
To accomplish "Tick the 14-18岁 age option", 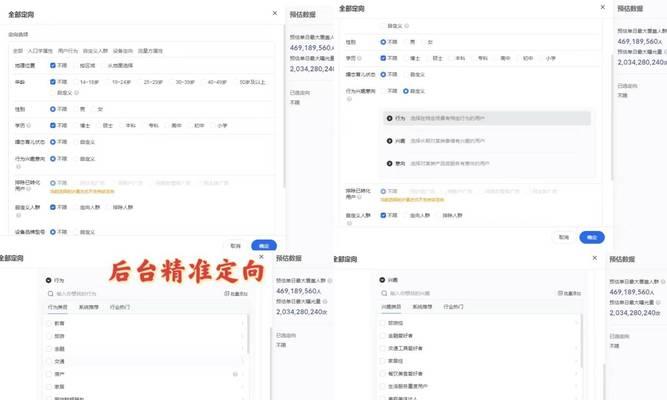I will (x=77, y=82).
